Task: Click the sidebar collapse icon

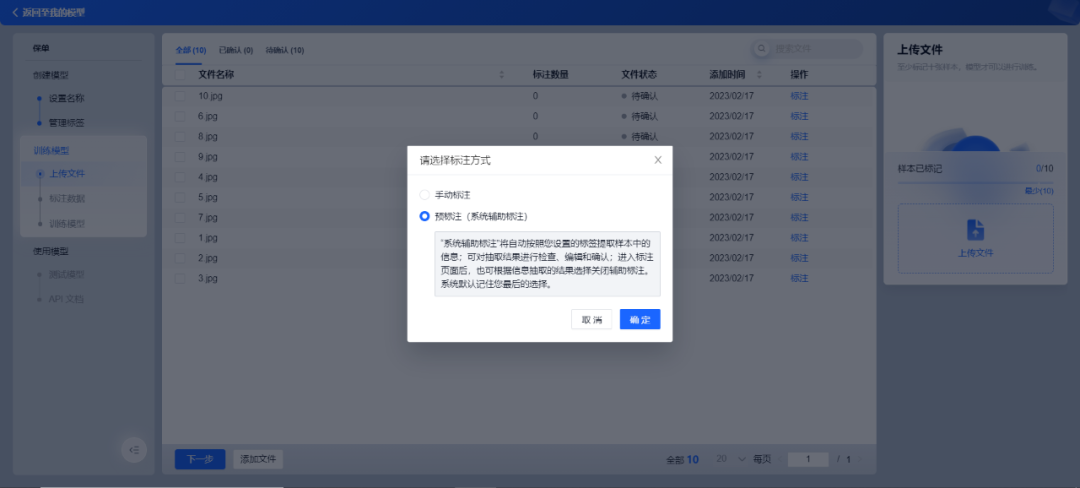Action: 134,449
